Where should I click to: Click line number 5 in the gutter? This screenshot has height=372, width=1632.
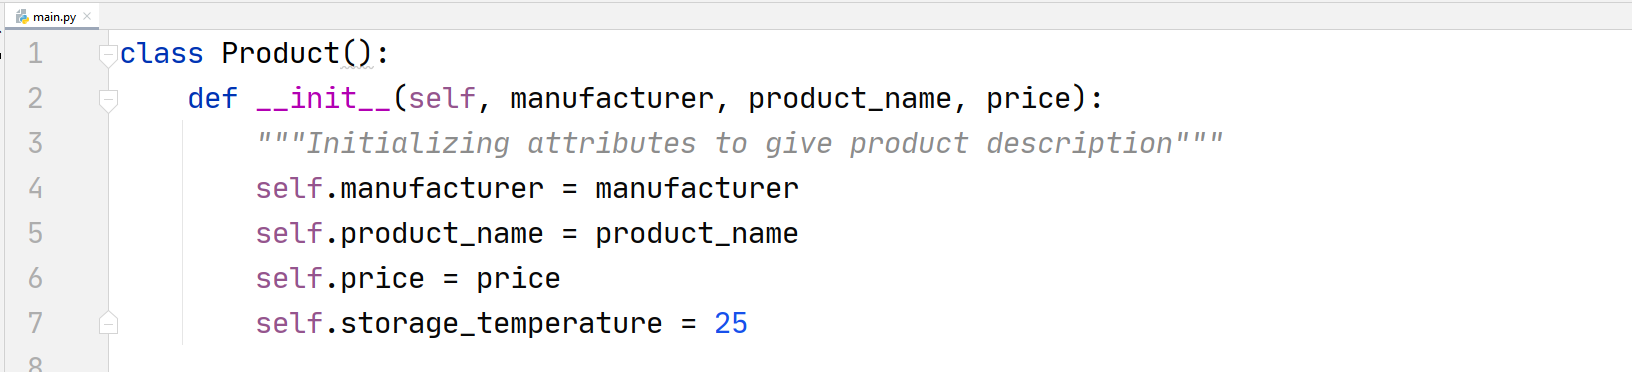pyautogui.click(x=36, y=233)
